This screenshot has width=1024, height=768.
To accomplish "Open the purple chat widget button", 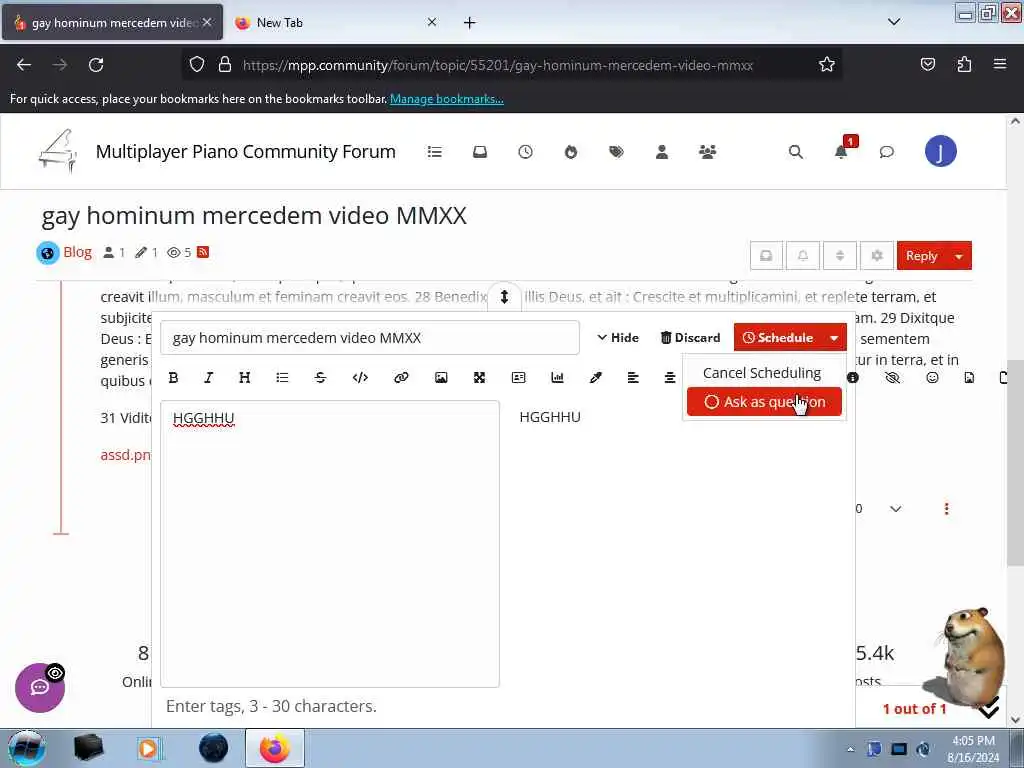I will tap(40, 688).
